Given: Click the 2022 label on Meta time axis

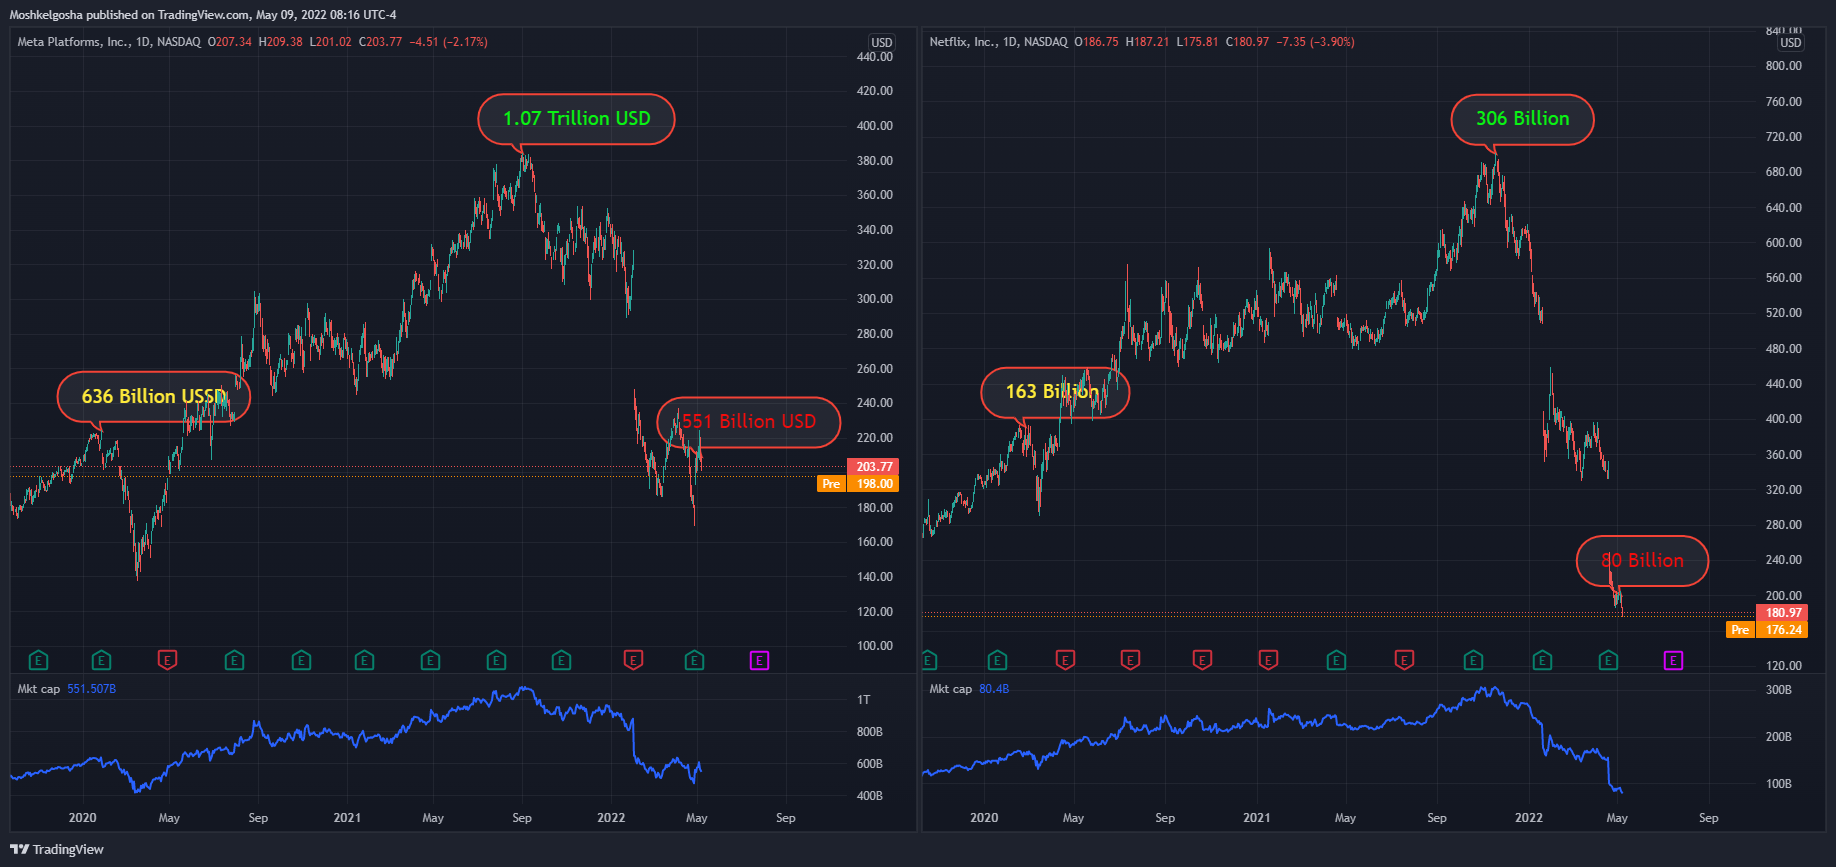Looking at the screenshot, I should tap(611, 818).
